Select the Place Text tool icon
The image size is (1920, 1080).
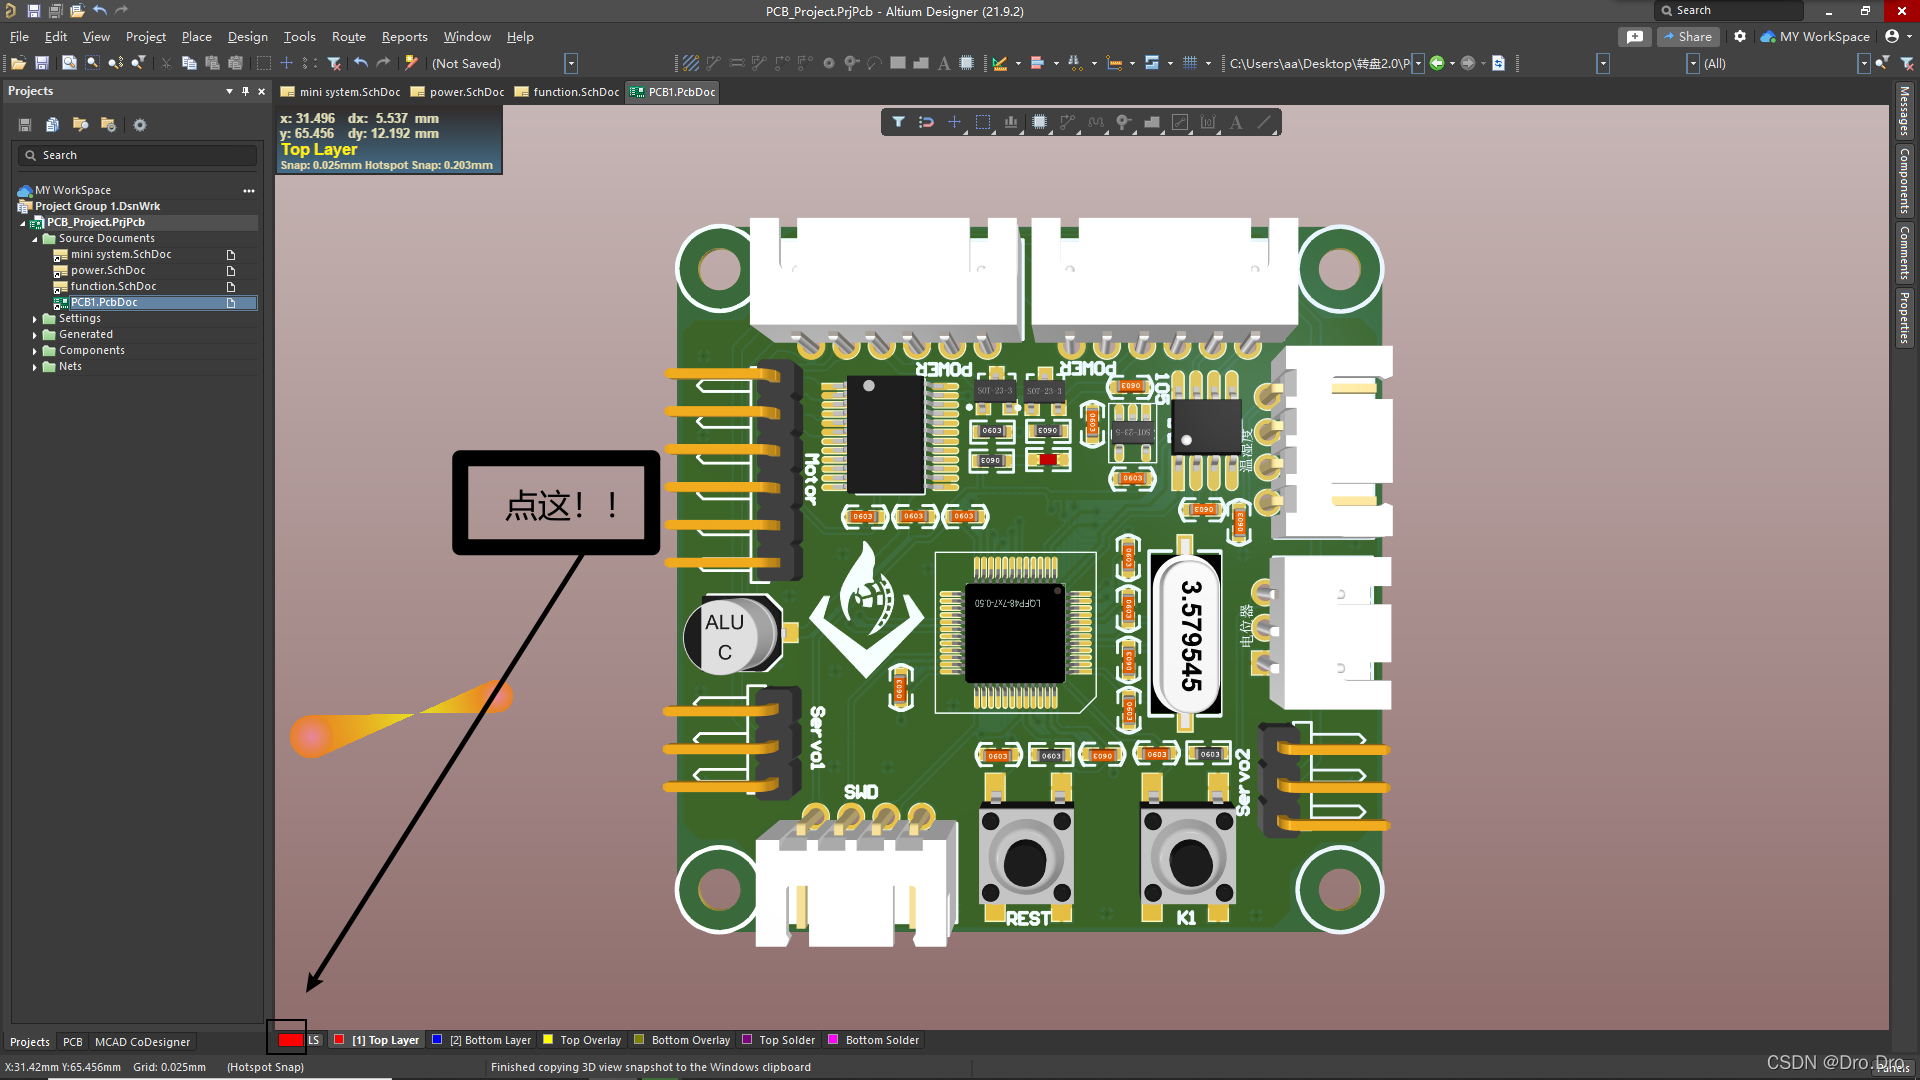[1236, 122]
